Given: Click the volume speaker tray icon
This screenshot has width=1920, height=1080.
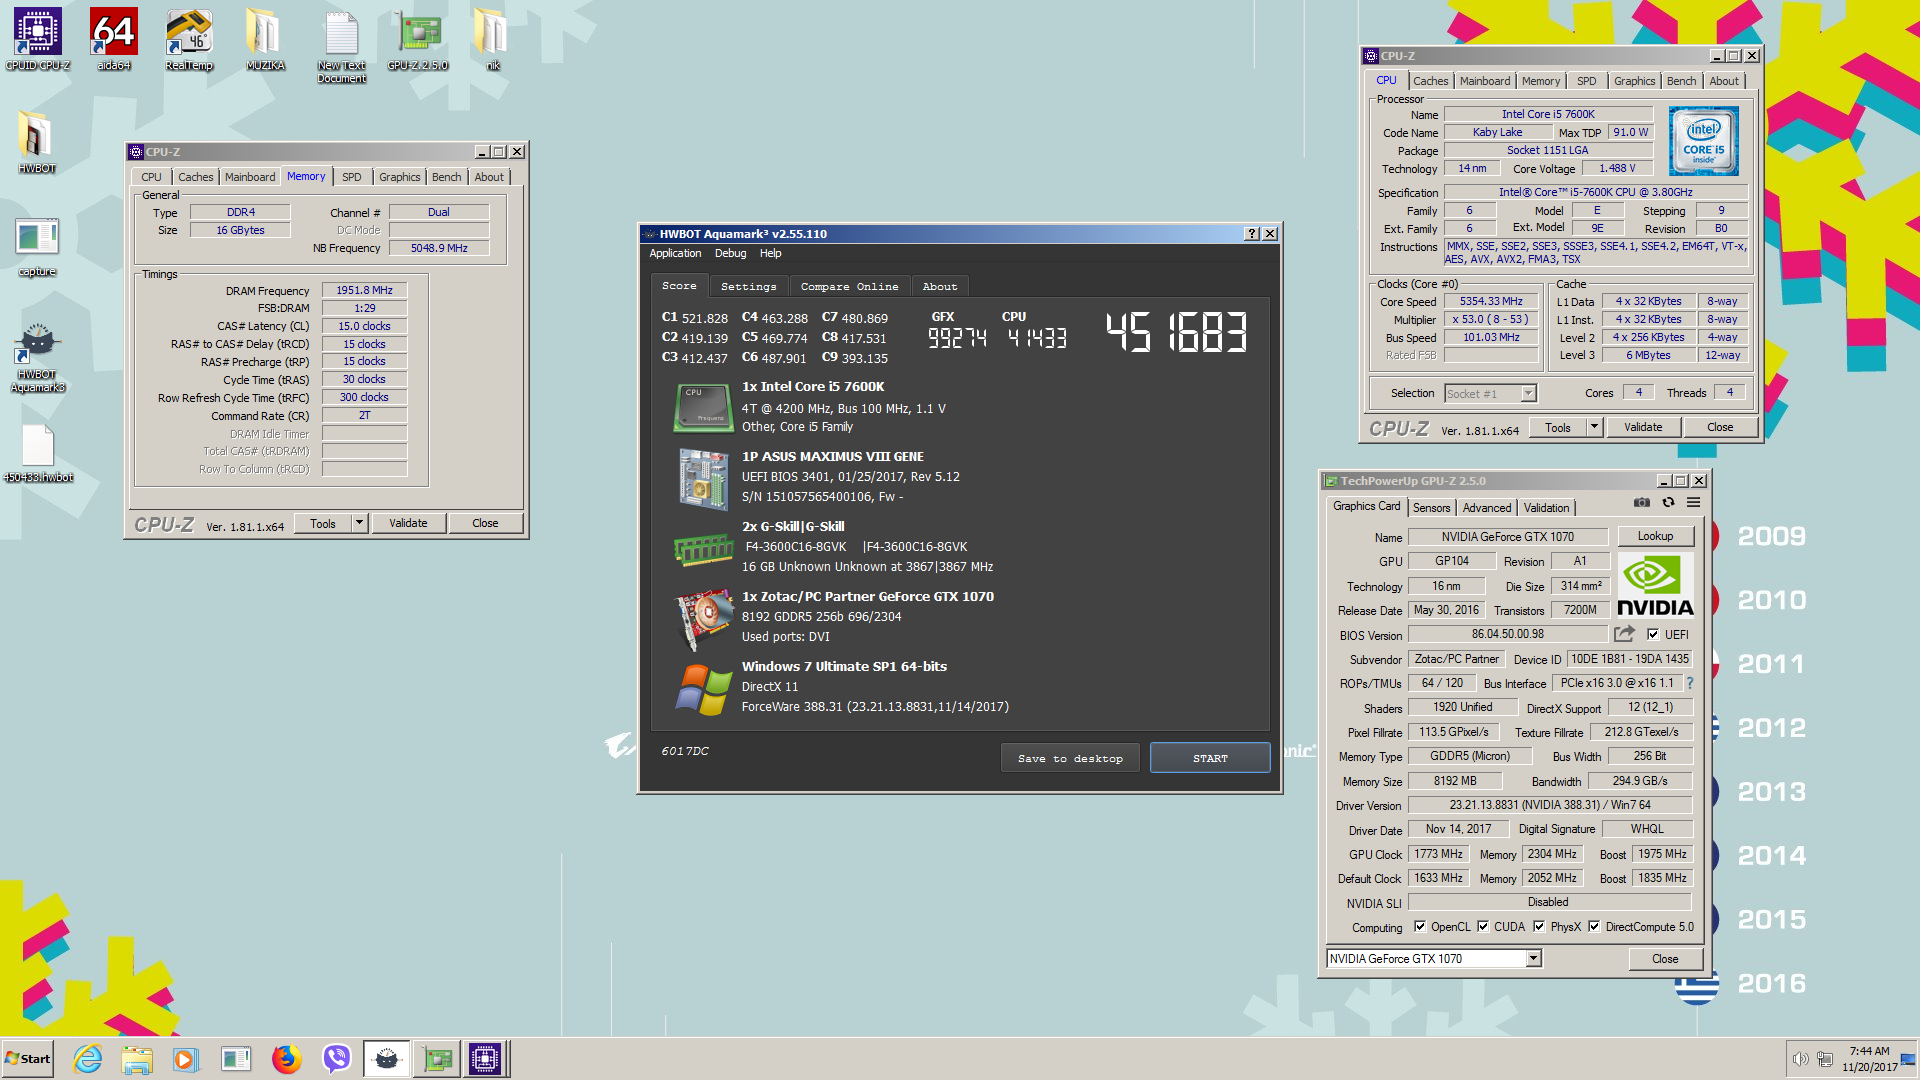Looking at the screenshot, I should tap(1800, 1059).
